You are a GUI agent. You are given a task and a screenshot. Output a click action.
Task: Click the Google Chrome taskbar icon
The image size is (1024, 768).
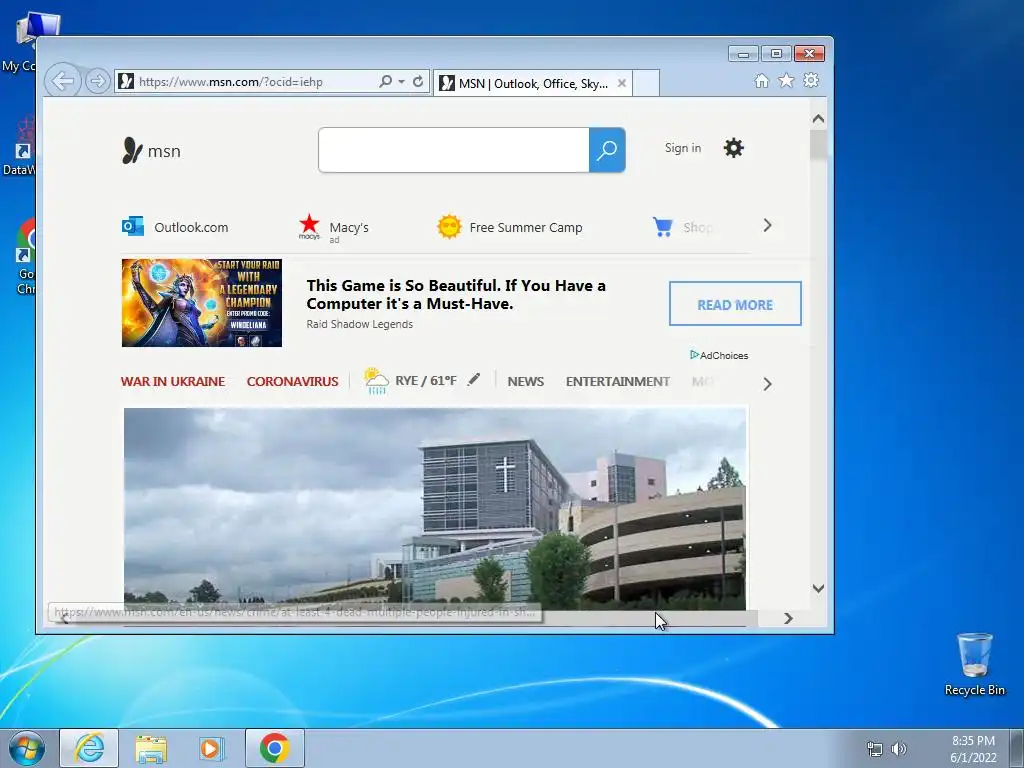(x=274, y=748)
